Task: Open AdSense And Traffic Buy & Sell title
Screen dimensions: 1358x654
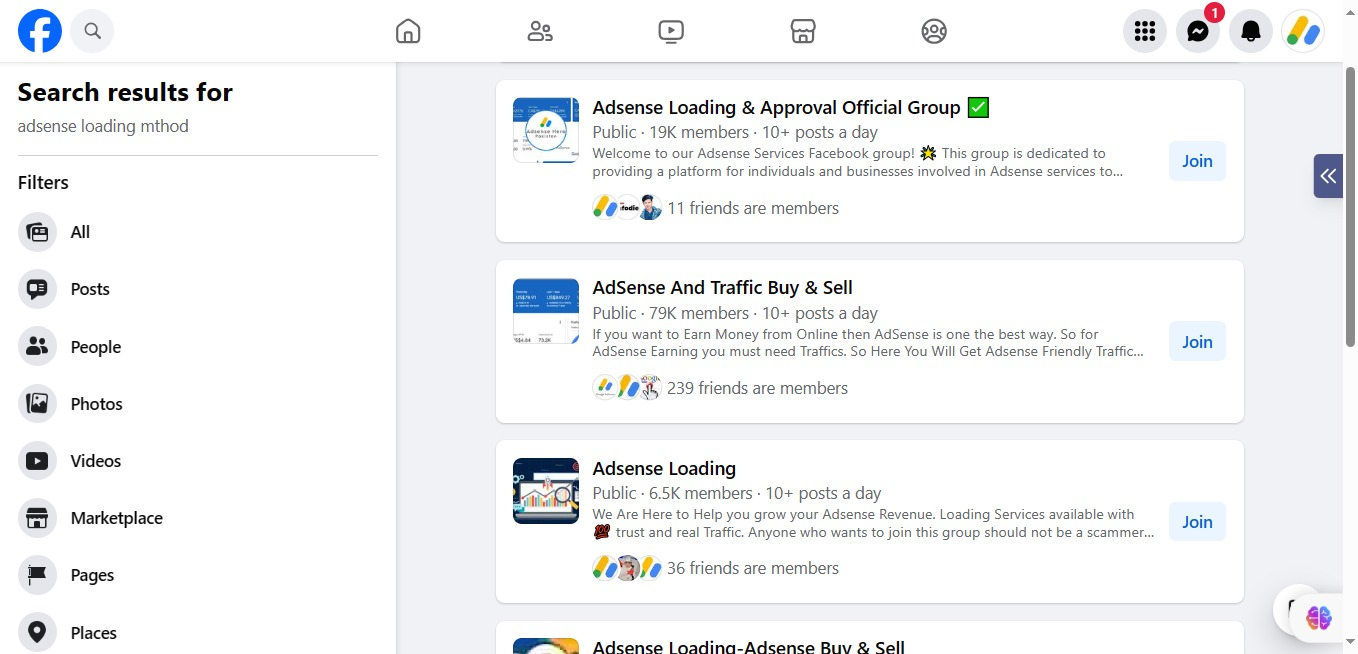Action: pyautogui.click(x=723, y=288)
